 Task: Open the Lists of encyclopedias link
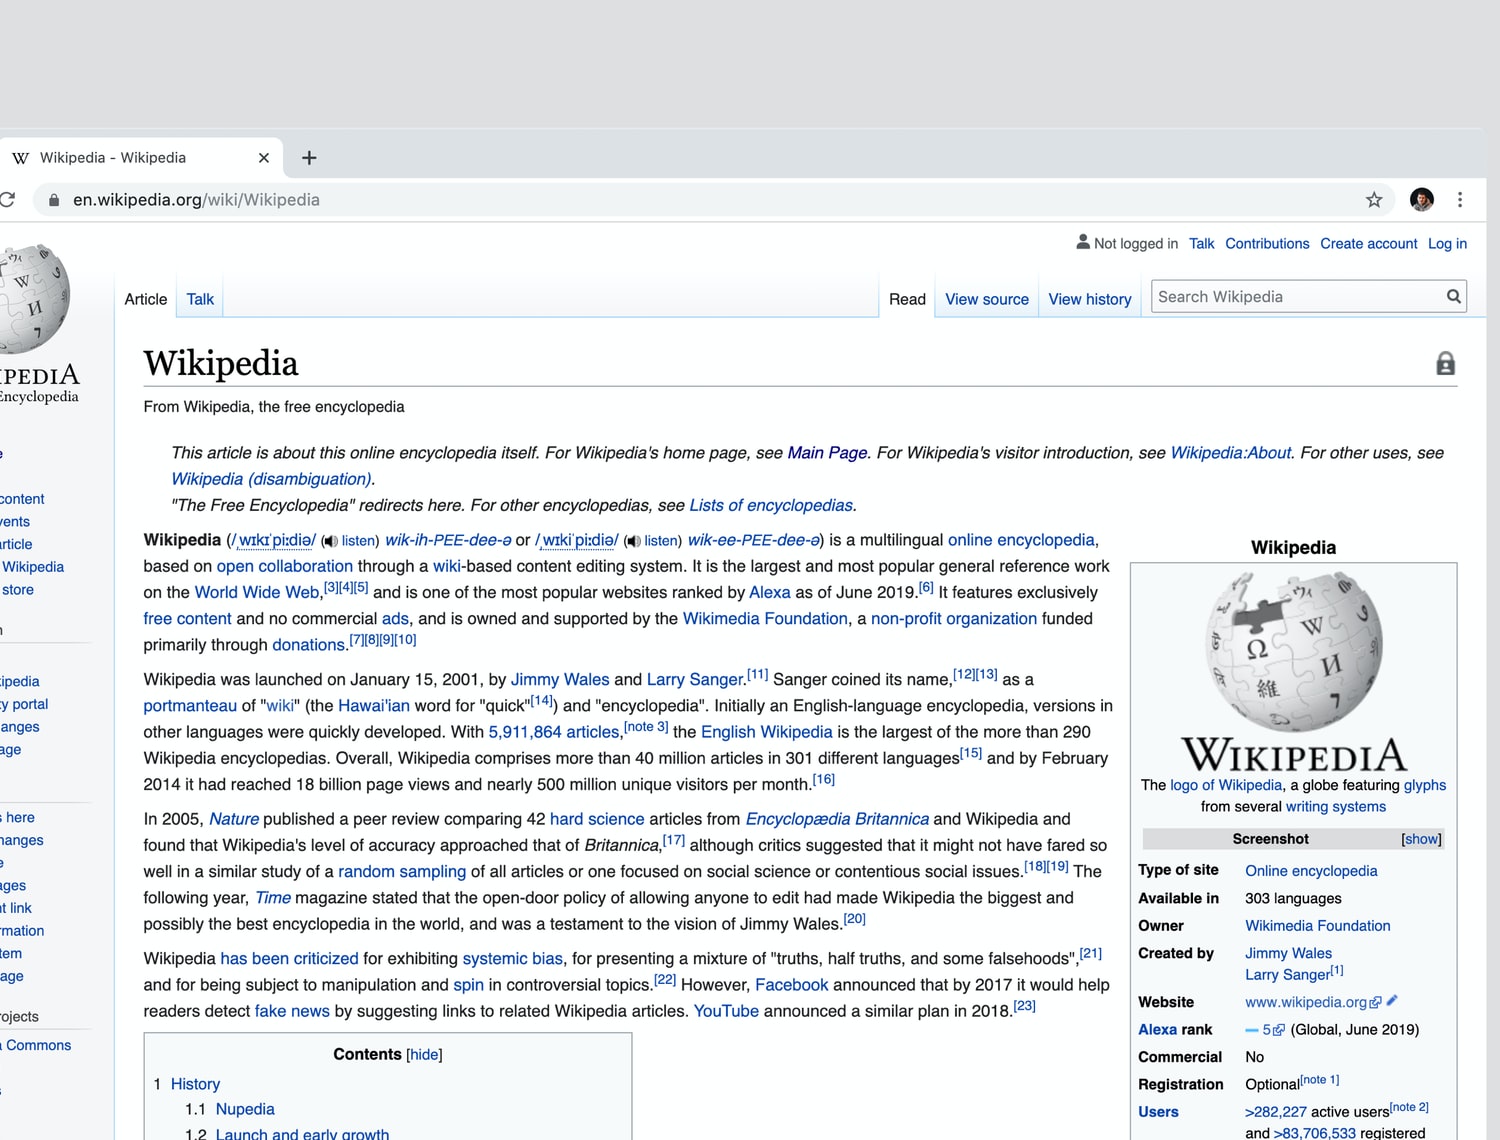pos(771,505)
